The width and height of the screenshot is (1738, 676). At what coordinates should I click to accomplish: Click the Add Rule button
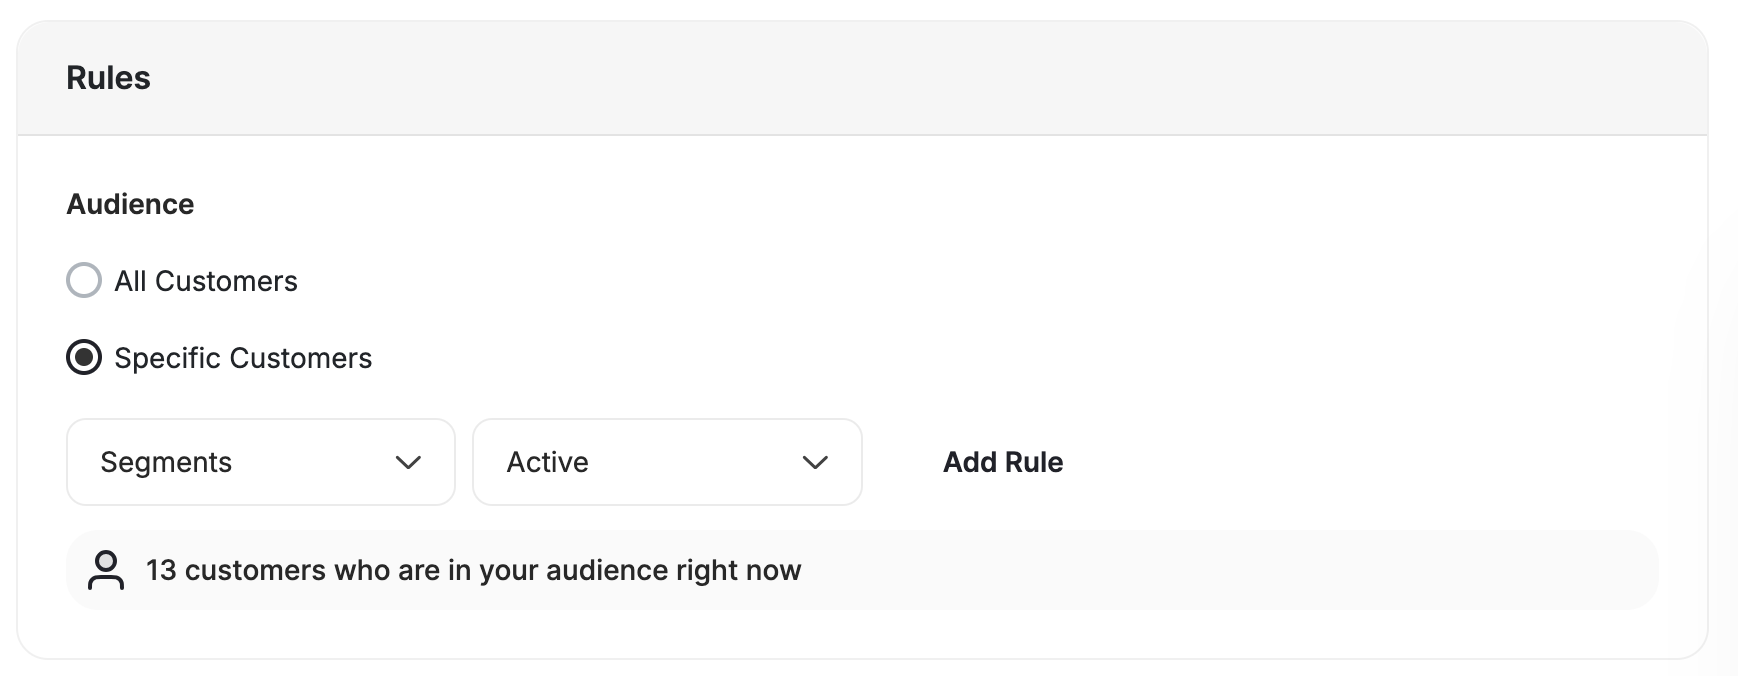point(1003,462)
